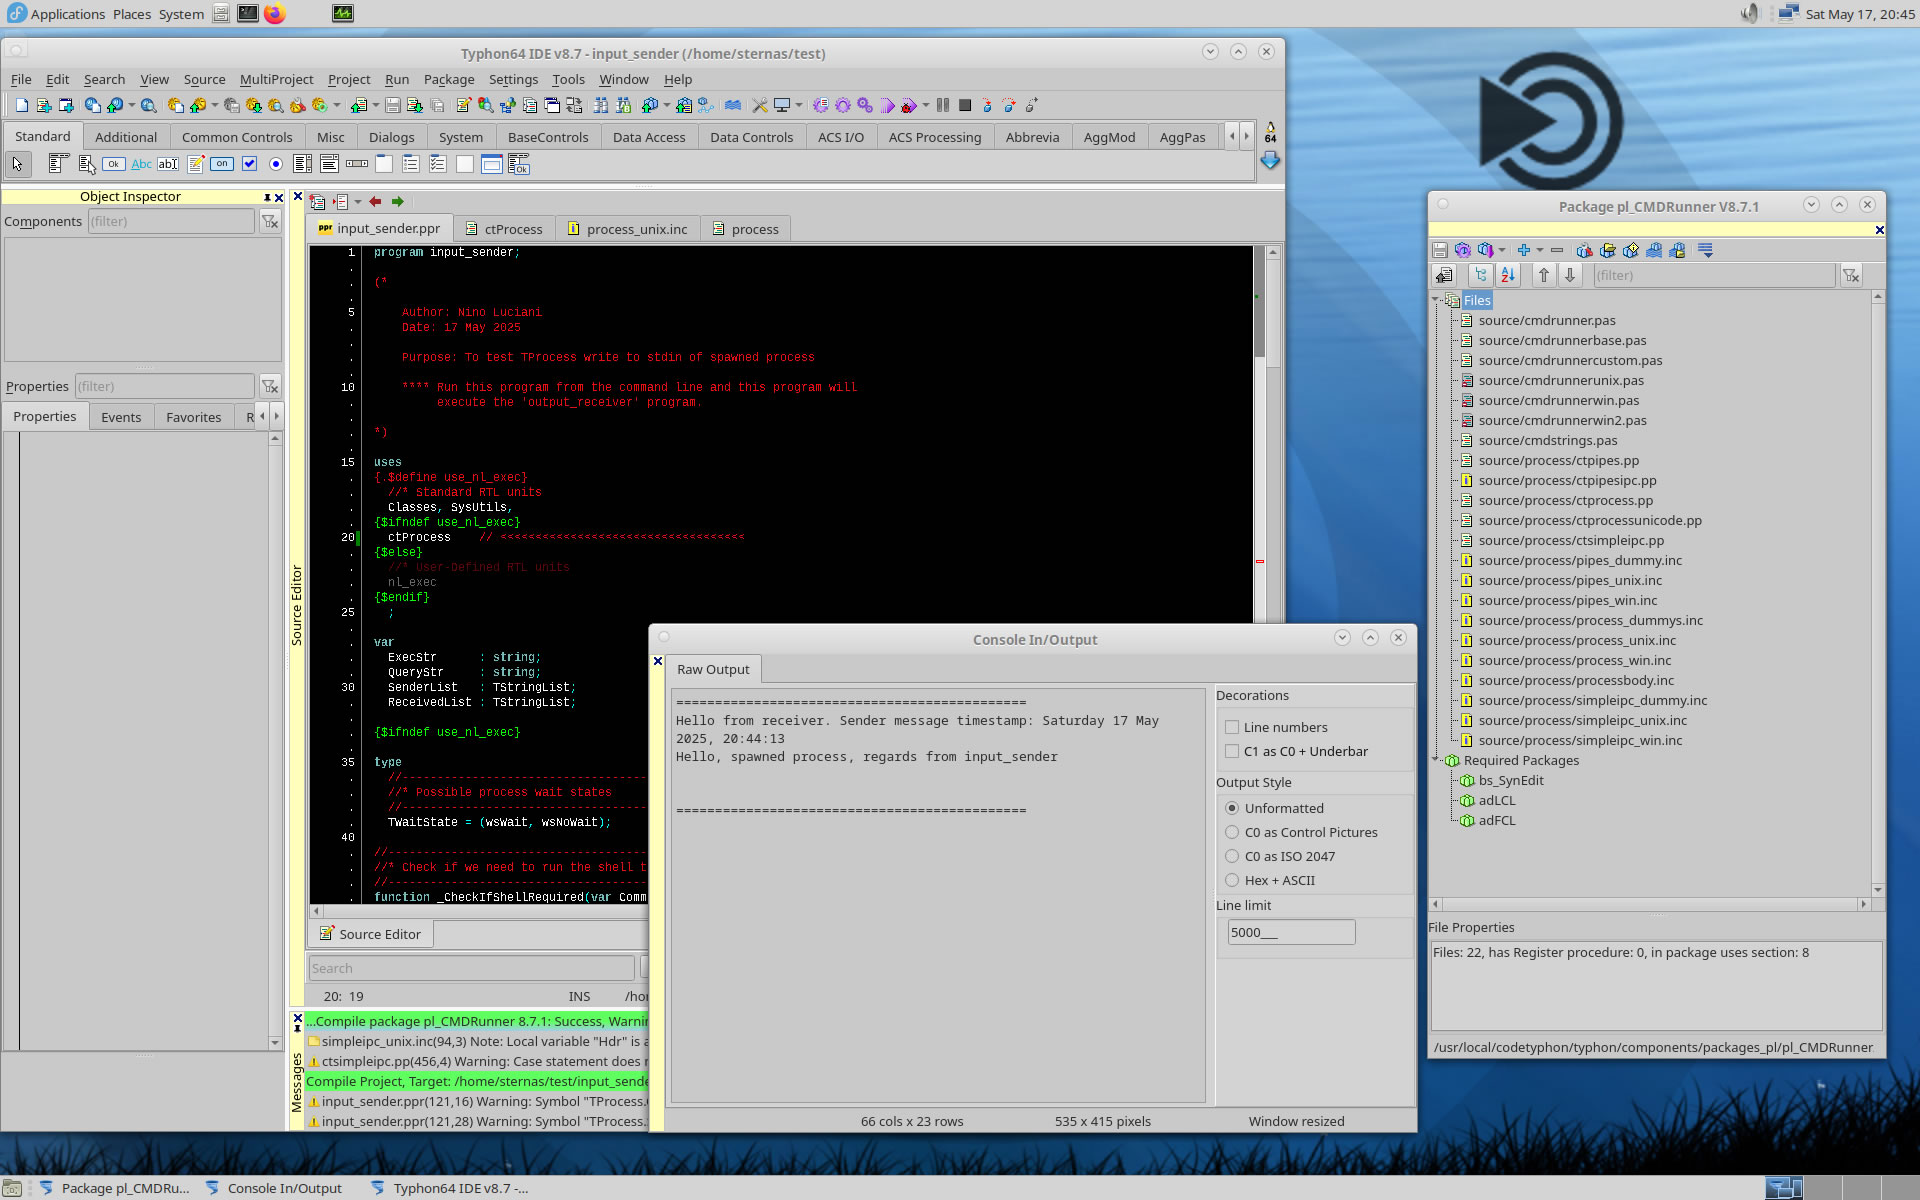This screenshot has height=1200, width=1920.
Task: Open the Events tab in the Object Inspector
Action: pyautogui.click(x=121, y=417)
